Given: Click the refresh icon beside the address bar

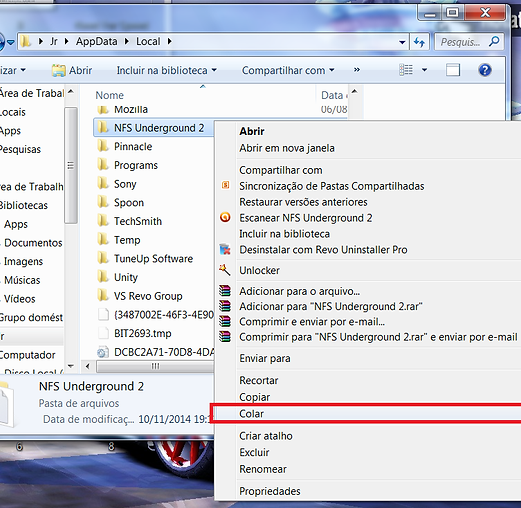Looking at the screenshot, I should click(x=419, y=42).
